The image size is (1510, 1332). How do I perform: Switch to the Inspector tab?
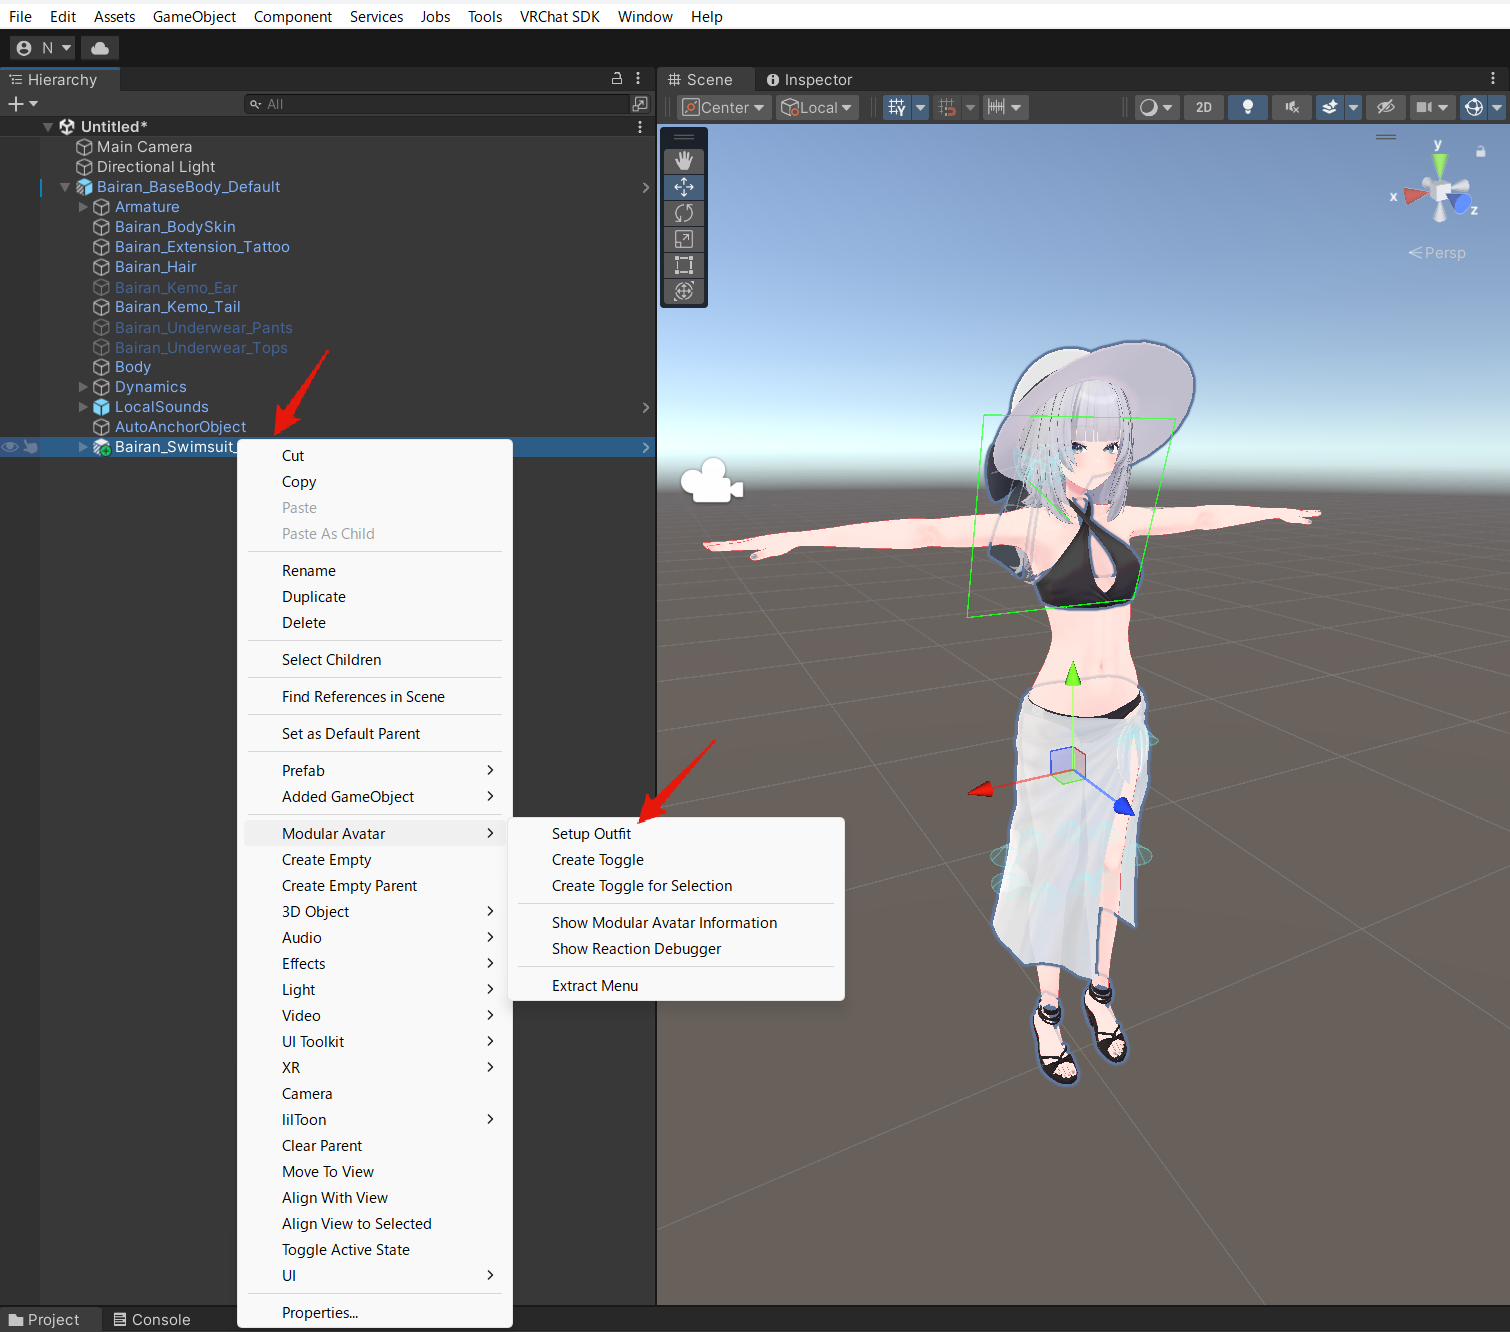(809, 80)
